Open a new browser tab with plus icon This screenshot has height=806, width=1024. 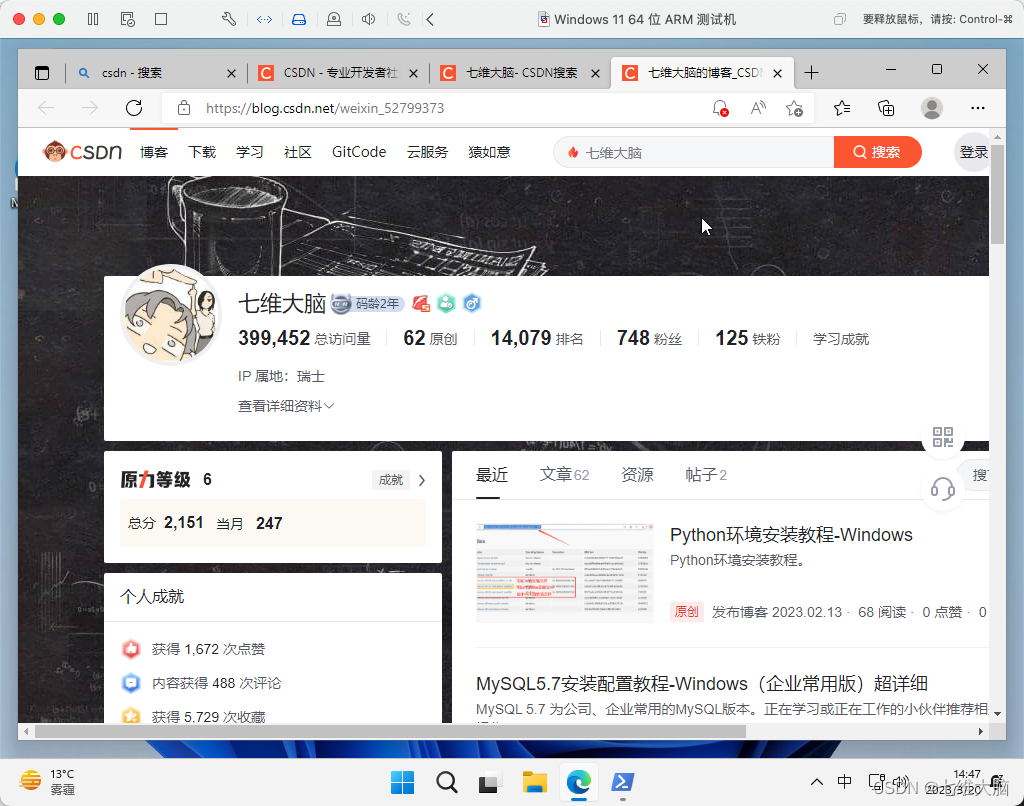pos(811,73)
